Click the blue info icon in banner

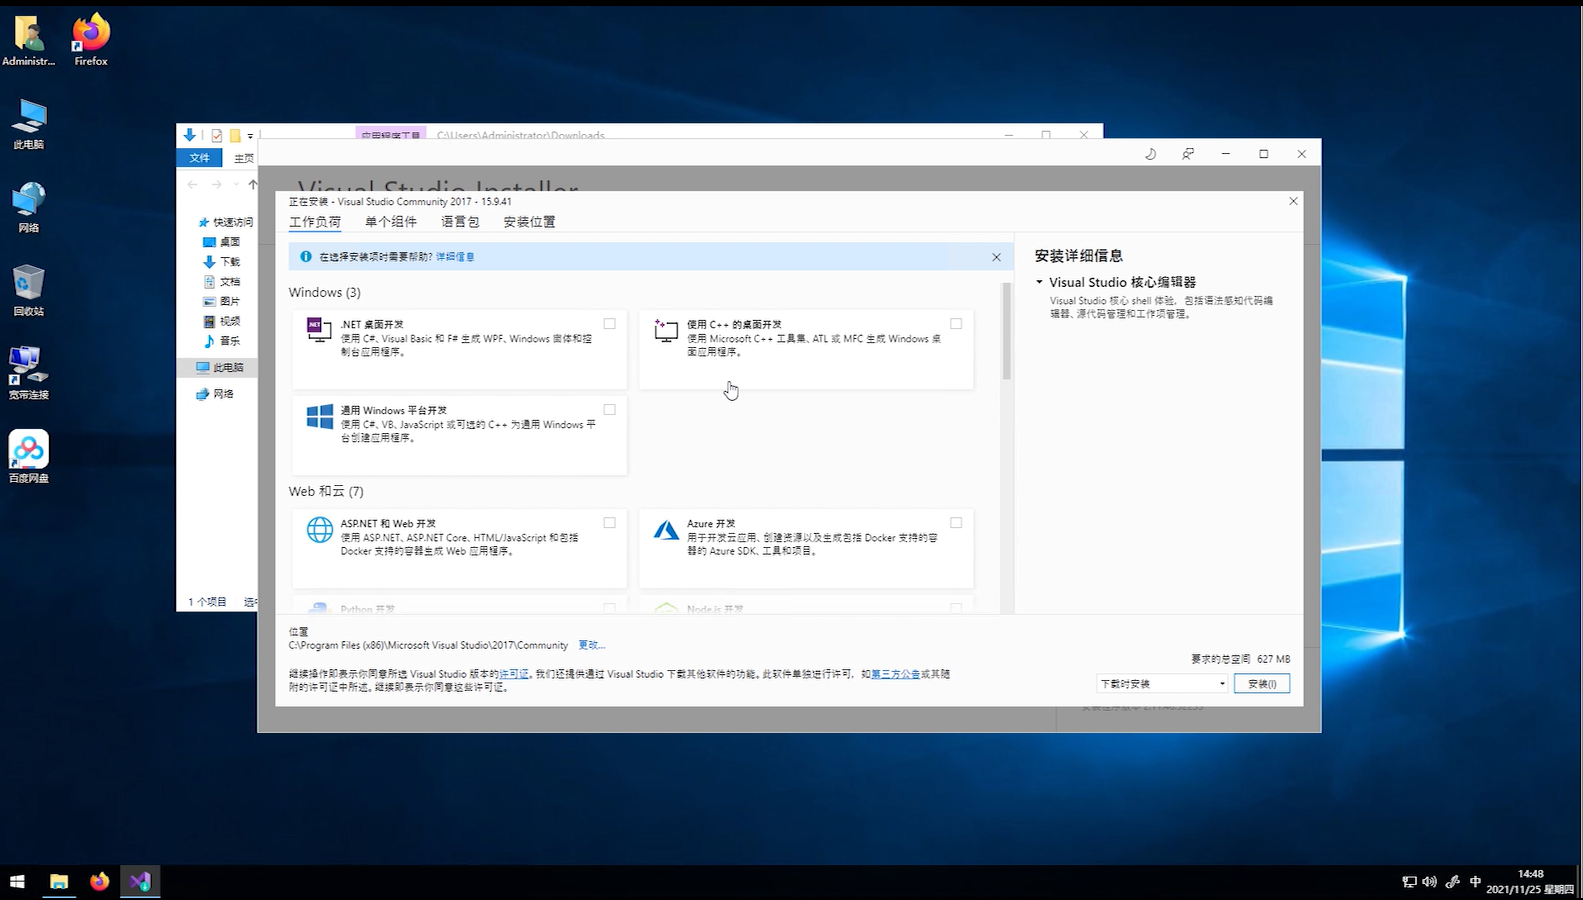pyautogui.click(x=306, y=256)
